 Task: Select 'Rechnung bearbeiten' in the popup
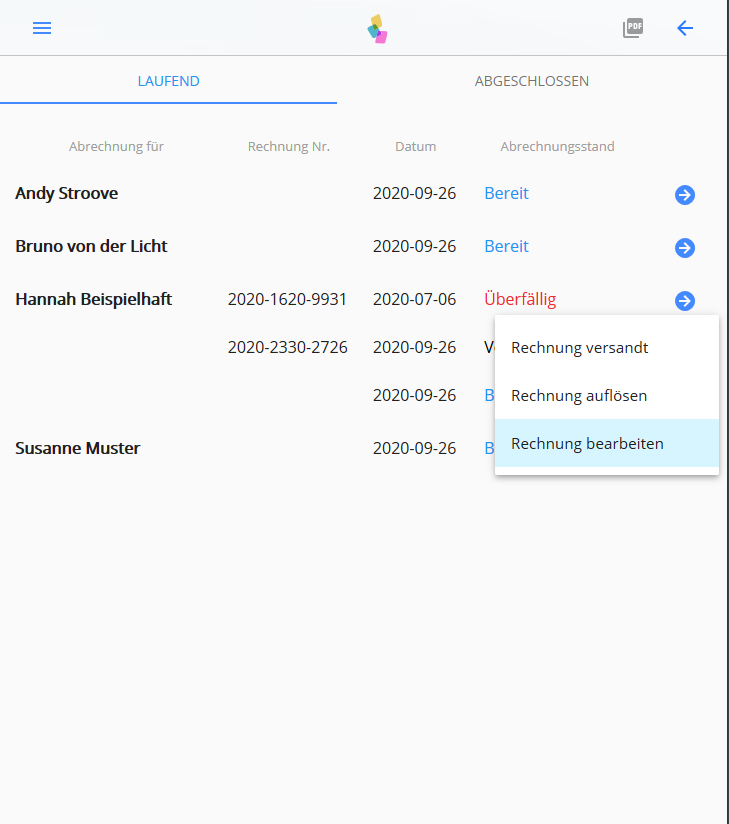(x=587, y=443)
